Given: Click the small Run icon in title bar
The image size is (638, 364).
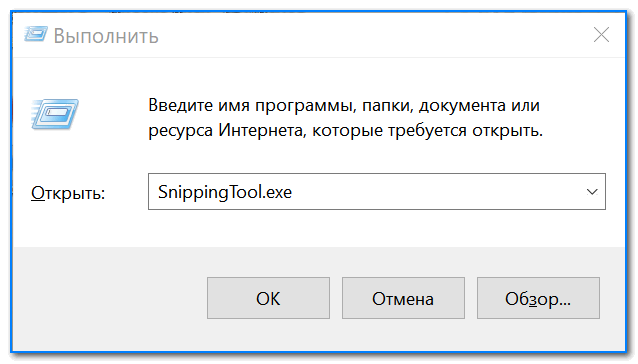Looking at the screenshot, I should [36, 34].
